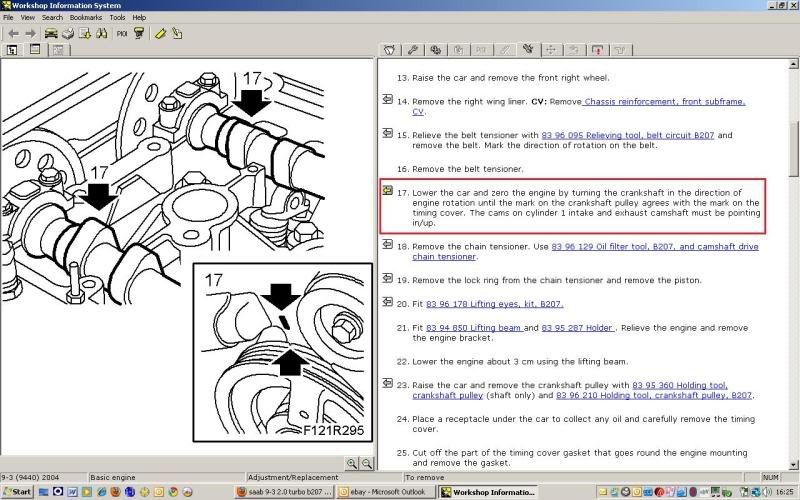Screen dimensions: 800x500
Task: Open the Bookmarks menu
Action: coord(86,17)
